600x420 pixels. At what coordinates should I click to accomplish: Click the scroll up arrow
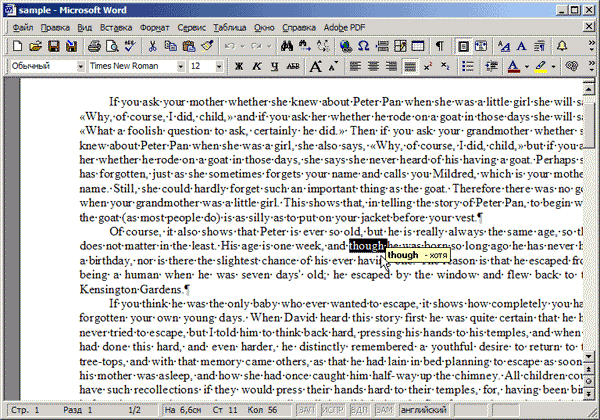pyautogui.click(x=589, y=89)
